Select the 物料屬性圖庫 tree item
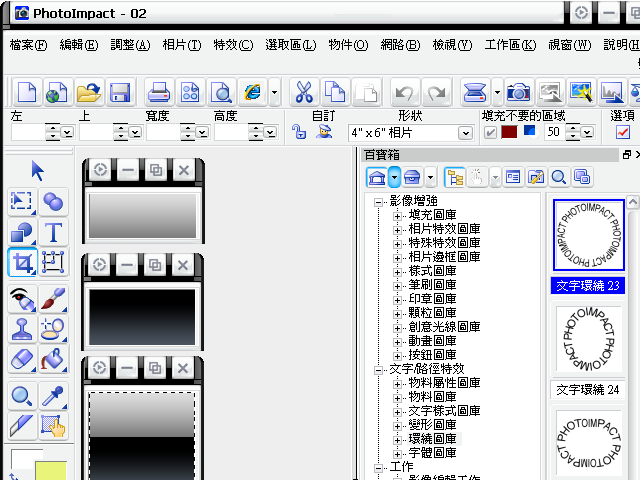 tap(444, 382)
